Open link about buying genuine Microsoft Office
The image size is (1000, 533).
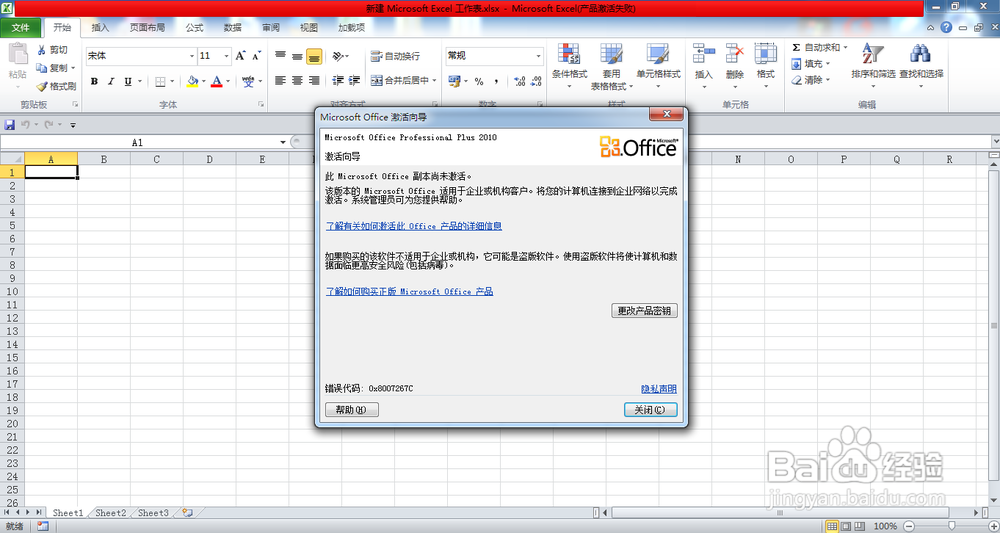(x=409, y=291)
